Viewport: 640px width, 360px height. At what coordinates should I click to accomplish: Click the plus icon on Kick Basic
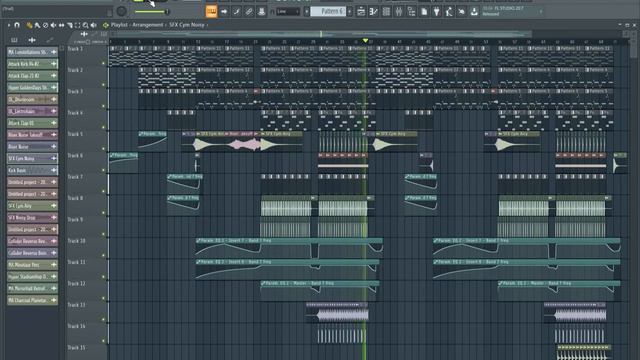53,170
